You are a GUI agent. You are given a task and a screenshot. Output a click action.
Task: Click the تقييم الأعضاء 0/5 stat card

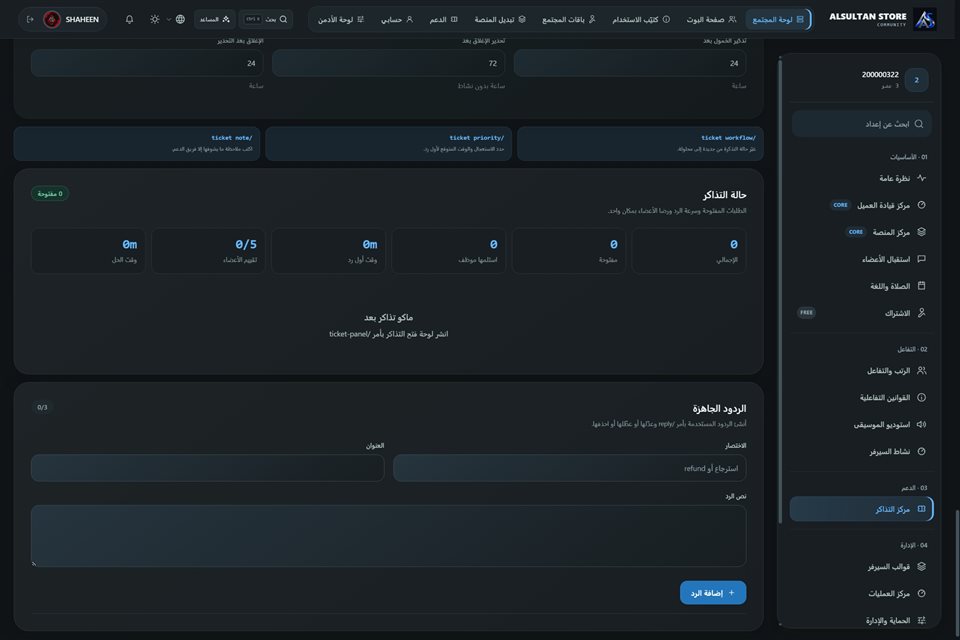(x=209, y=251)
